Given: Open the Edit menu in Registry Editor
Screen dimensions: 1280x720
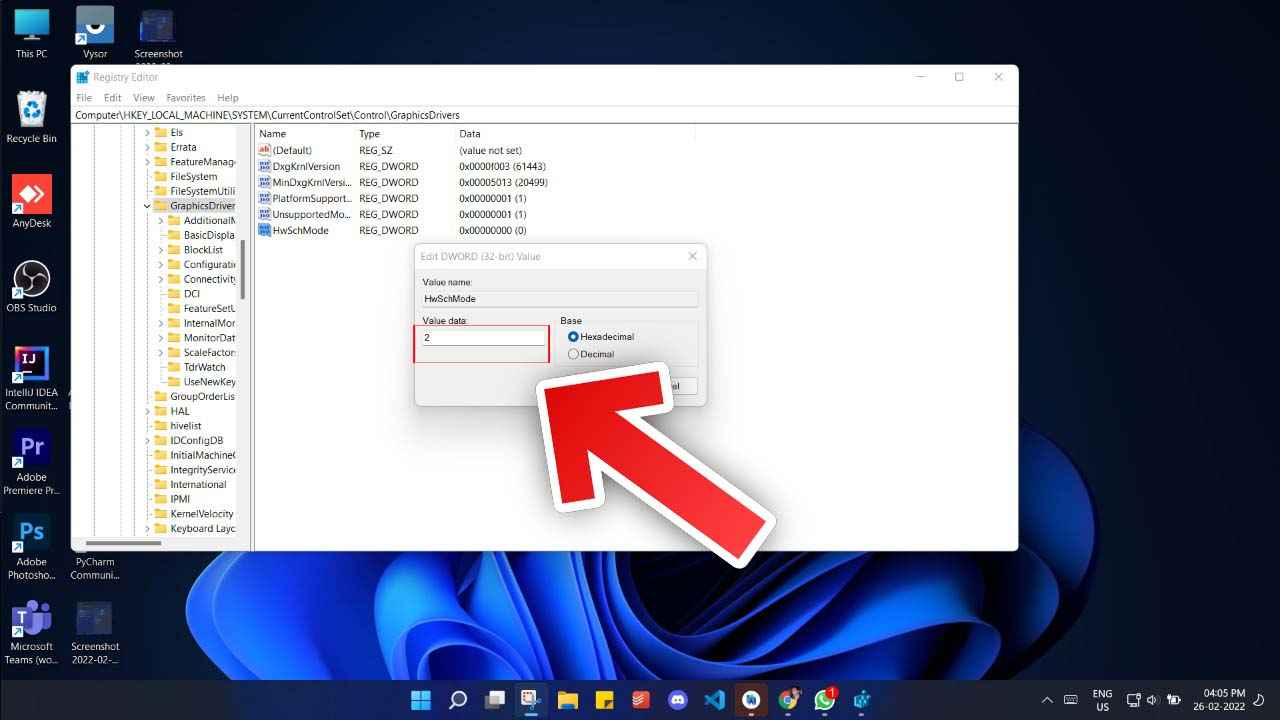Looking at the screenshot, I should pos(113,98).
